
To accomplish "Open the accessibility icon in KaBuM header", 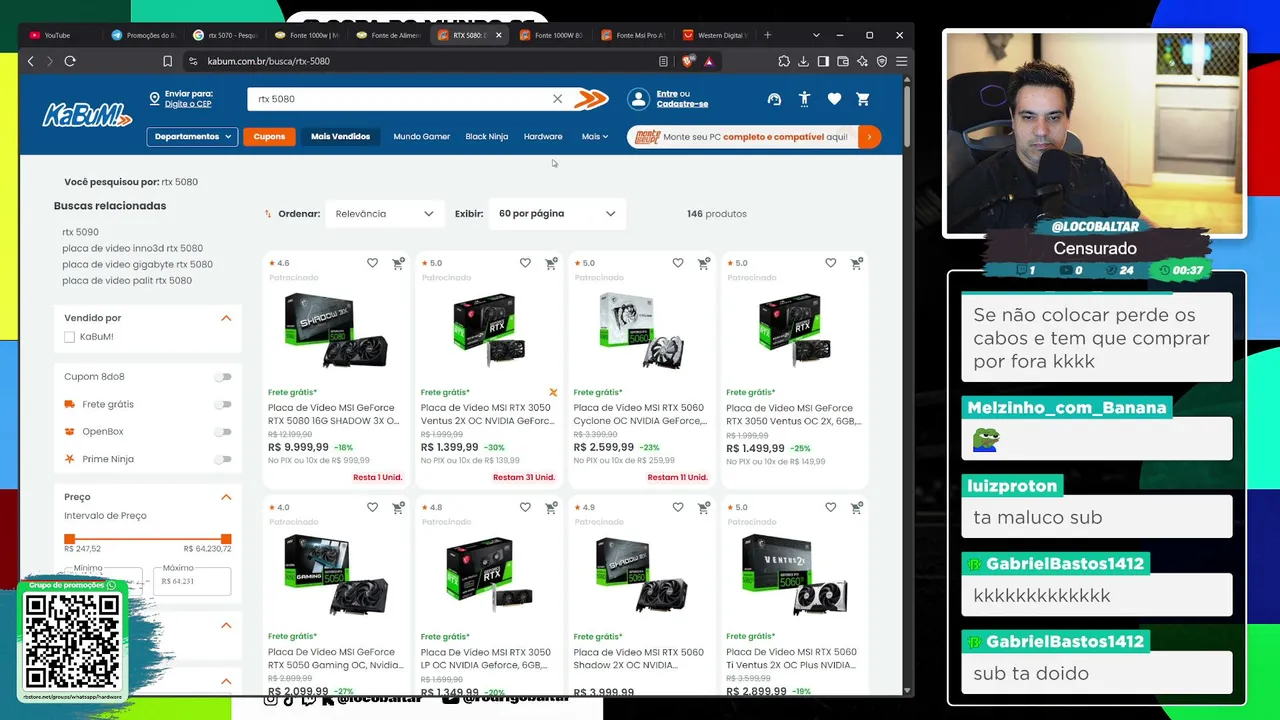I will pos(804,99).
